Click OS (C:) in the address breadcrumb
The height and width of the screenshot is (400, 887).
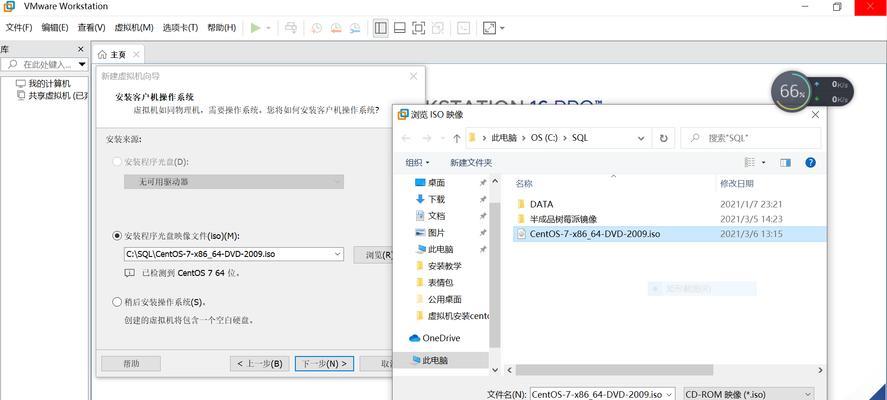[x=544, y=137]
